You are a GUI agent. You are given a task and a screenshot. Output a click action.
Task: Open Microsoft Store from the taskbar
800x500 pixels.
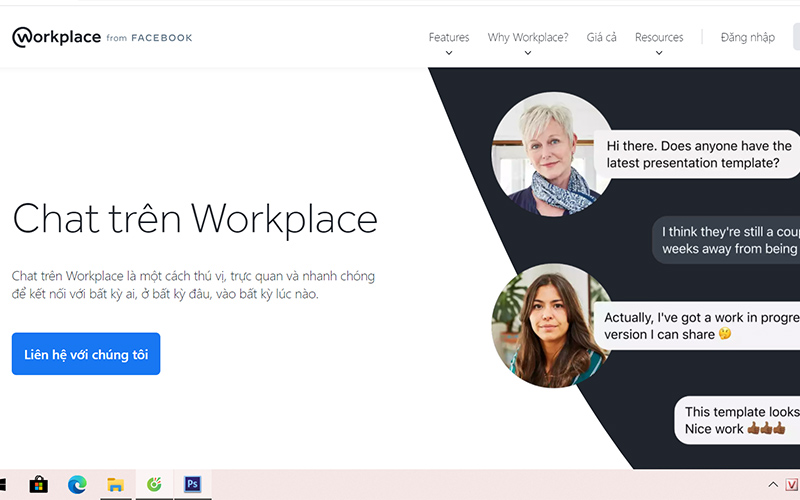point(38,484)
